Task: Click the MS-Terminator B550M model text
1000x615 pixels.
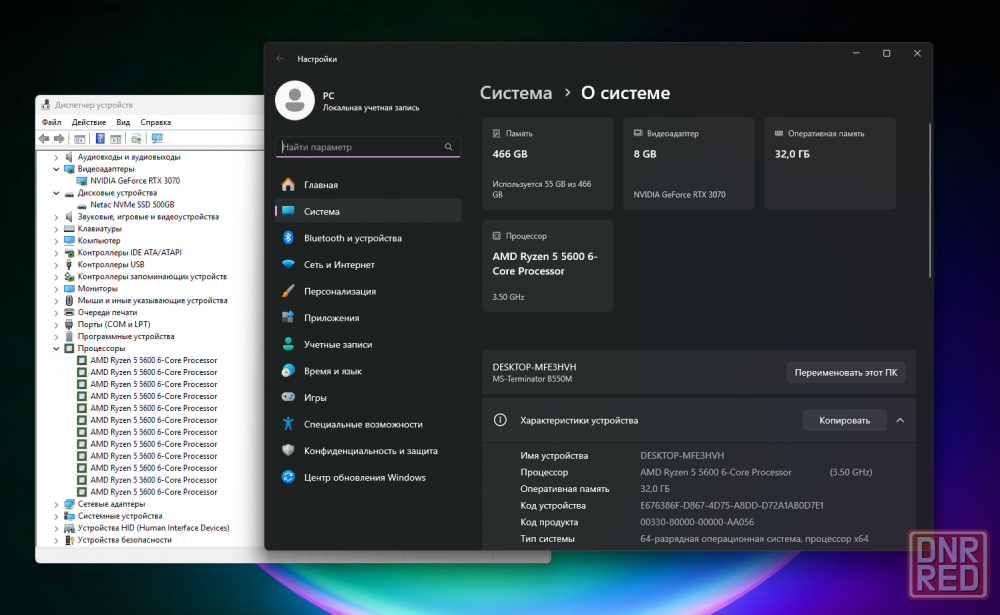Action: pyautogui.click(x=532, y=379)
